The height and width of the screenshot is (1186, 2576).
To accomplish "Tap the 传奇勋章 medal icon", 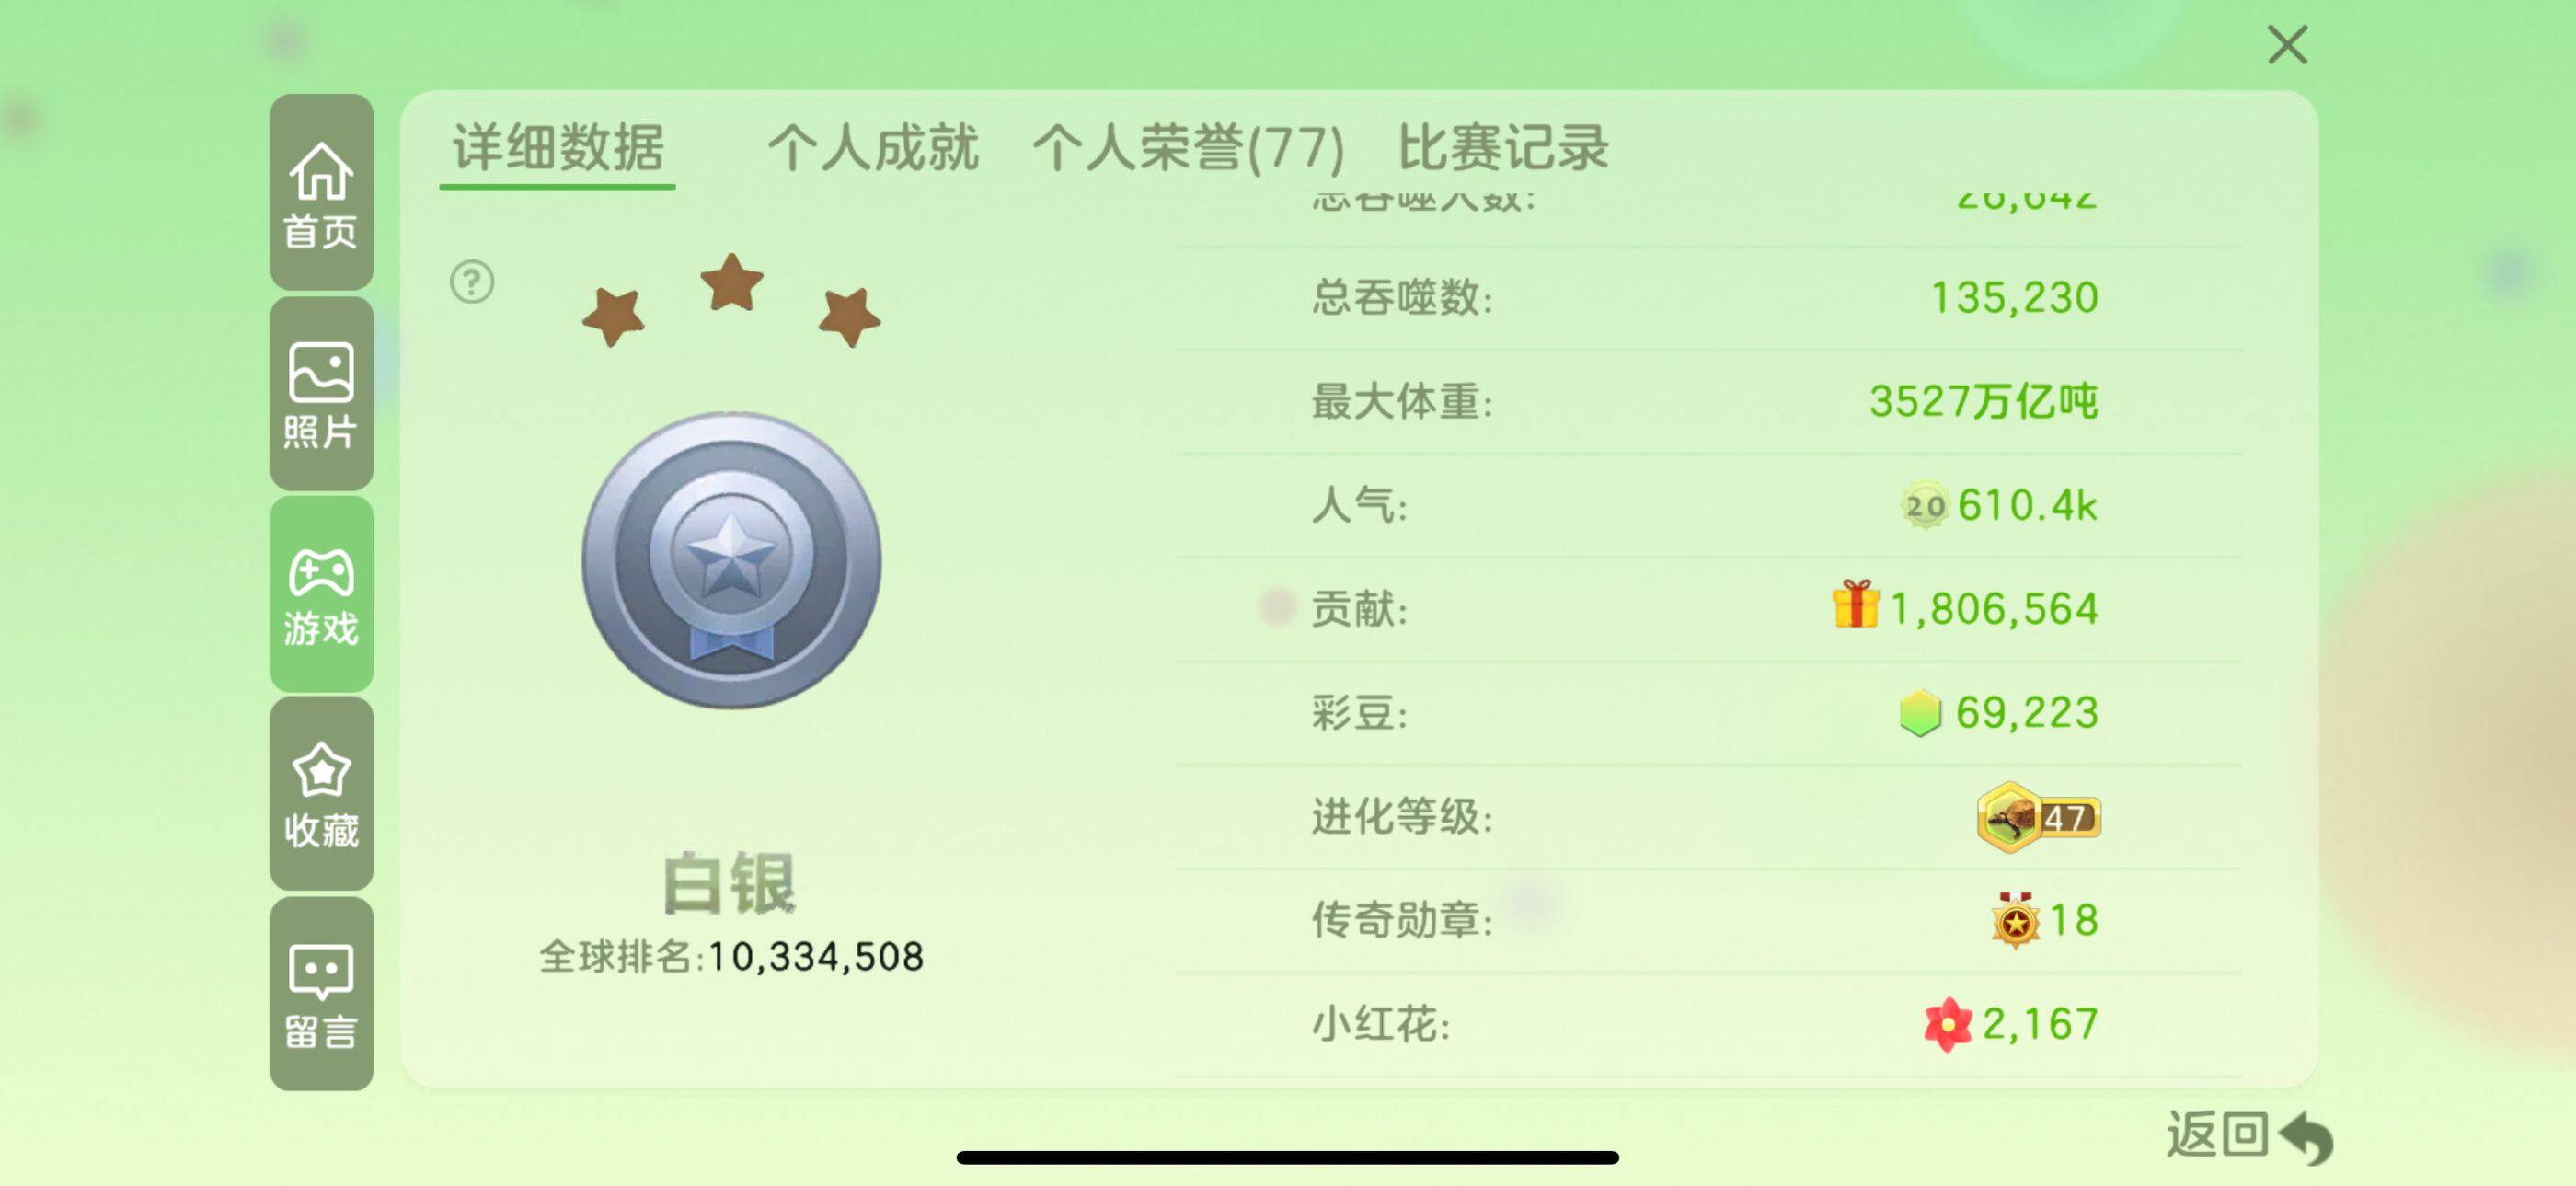I will pos(2015,920).
